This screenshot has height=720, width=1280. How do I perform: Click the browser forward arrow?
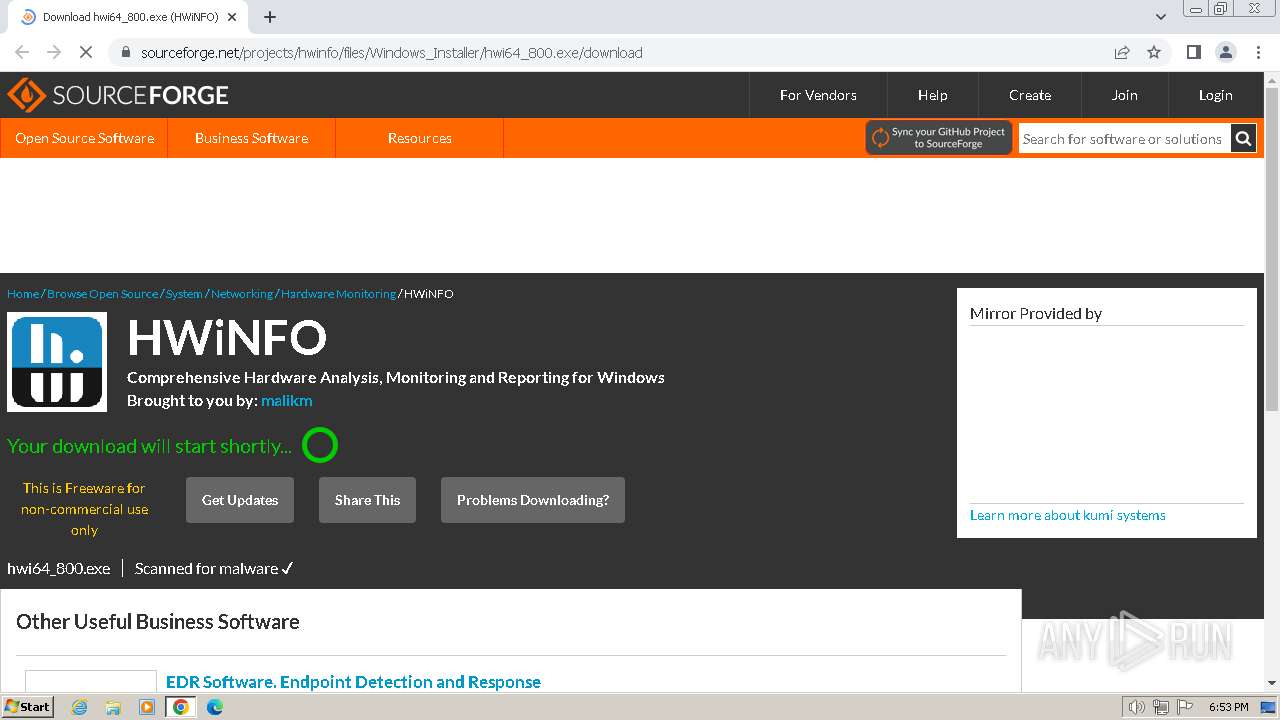[x=54, y=52]
